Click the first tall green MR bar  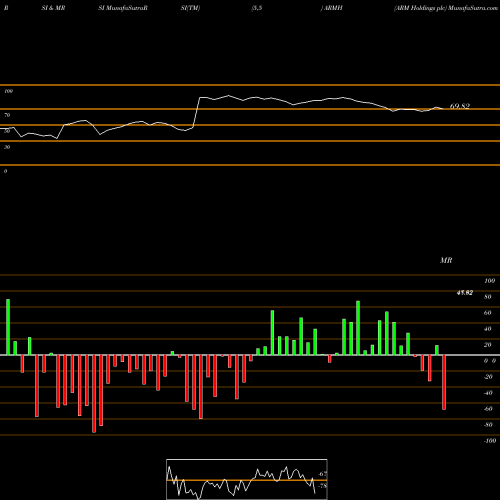(8, 327)
